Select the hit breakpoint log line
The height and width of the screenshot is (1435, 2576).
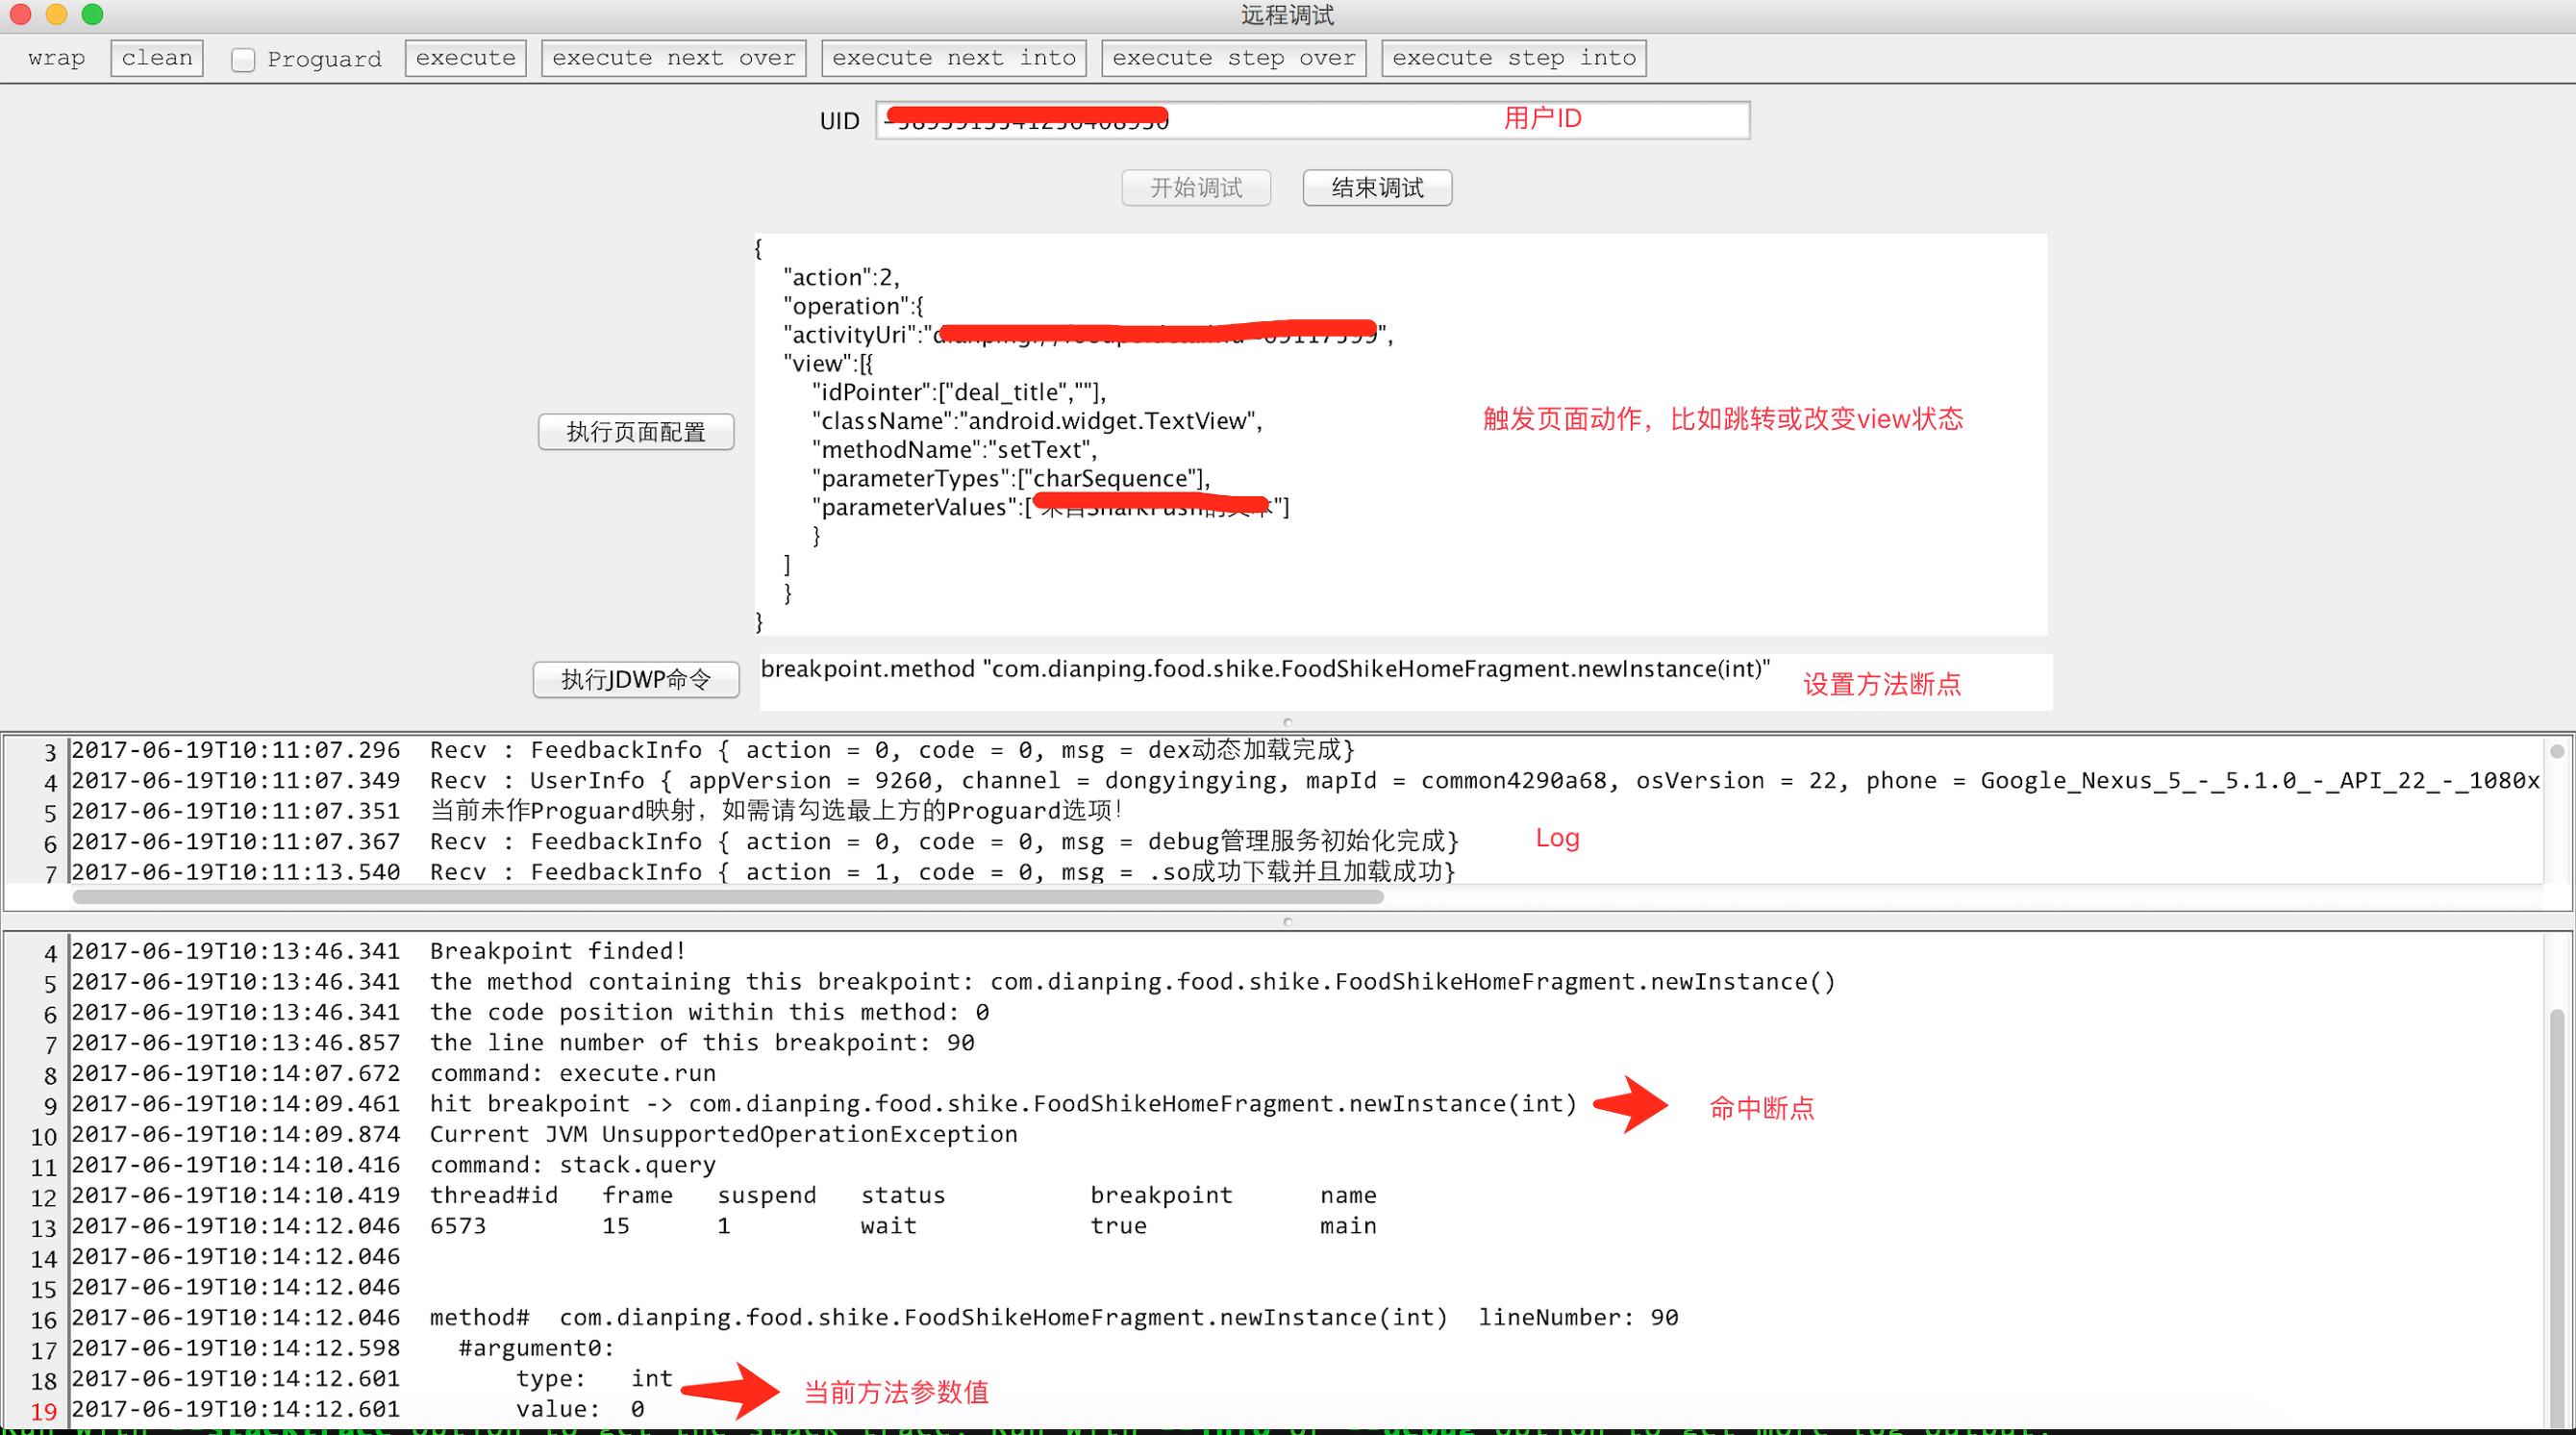coord(1000,1103)
